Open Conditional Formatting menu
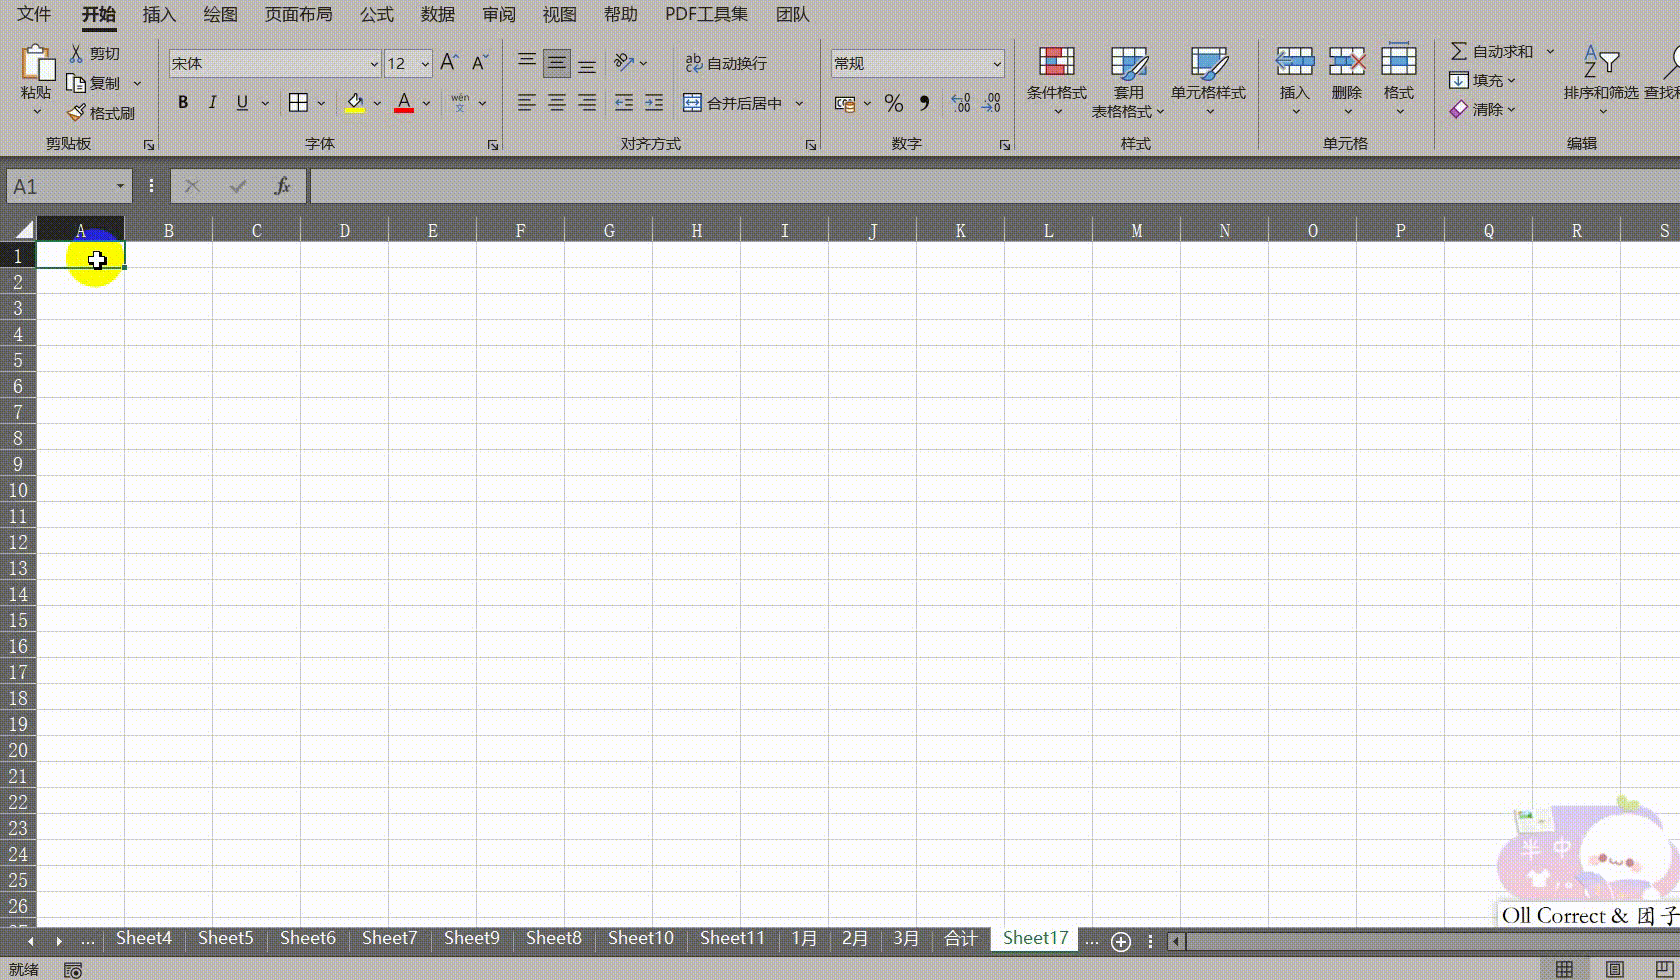Screen dimensions: 1680x980 (1057, 80)
